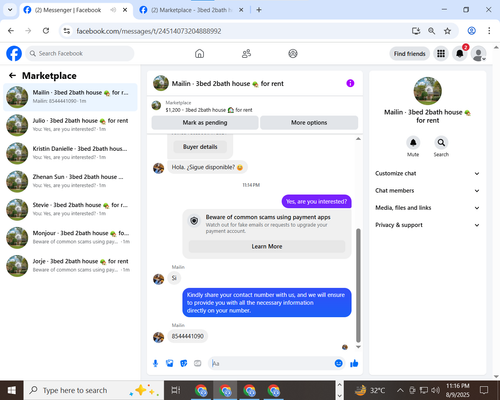Open conversation information purple icon
Viewport: 500px width, 400px height.
coord(350,83)
